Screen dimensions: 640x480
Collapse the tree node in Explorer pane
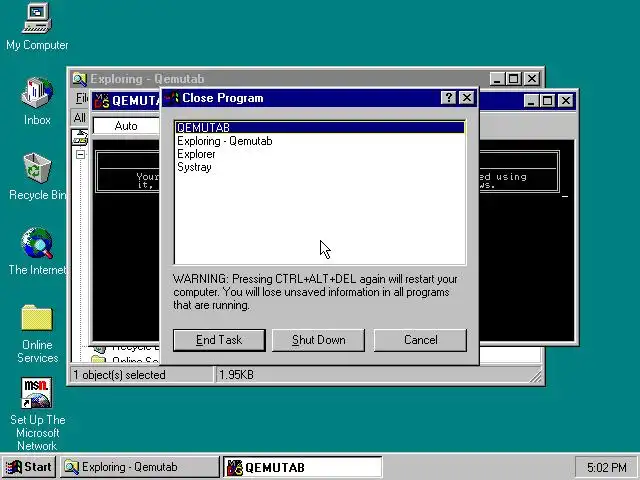coord(80,154)
